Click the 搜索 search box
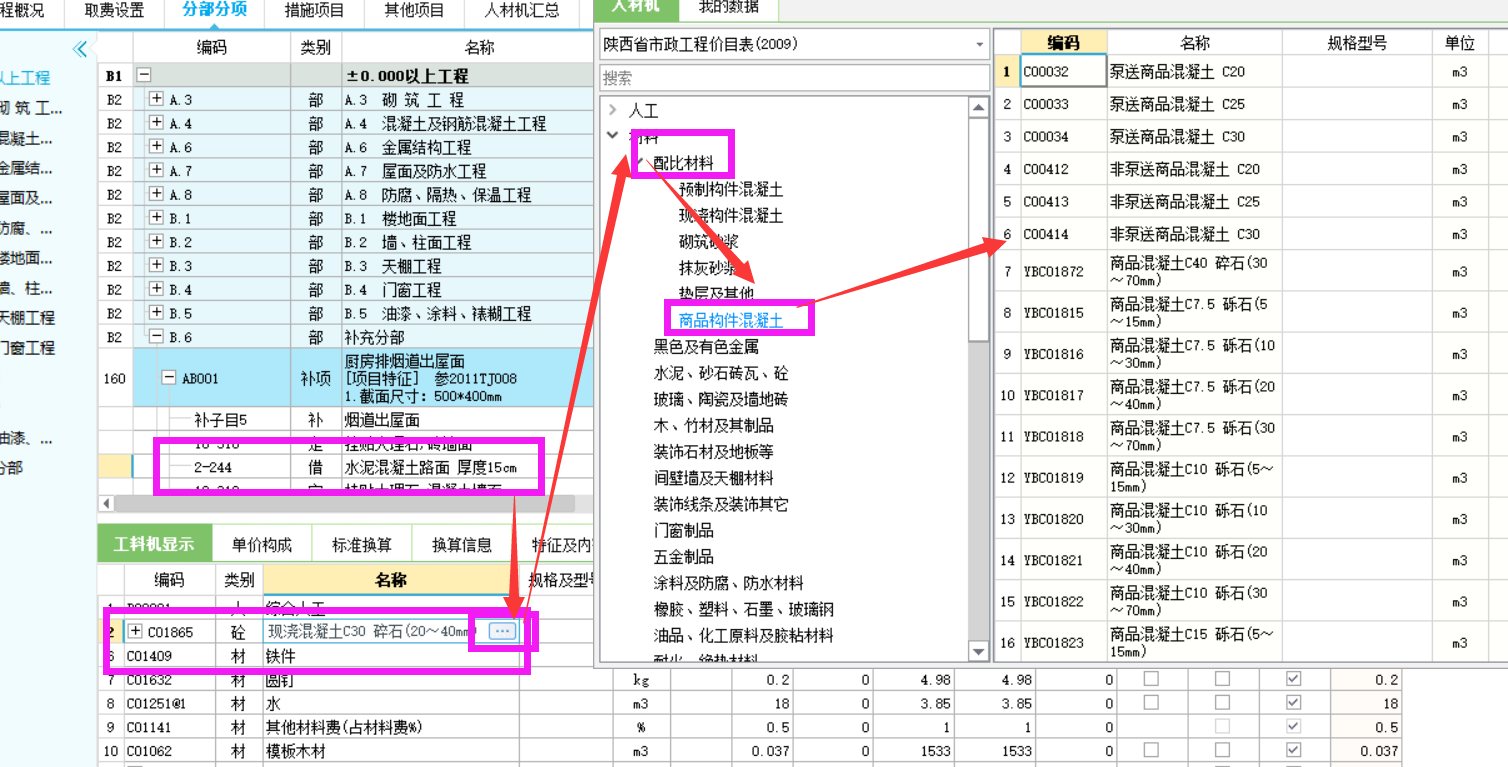The height and width of the screenshot is (767, 1508). [x=795, y=78]
